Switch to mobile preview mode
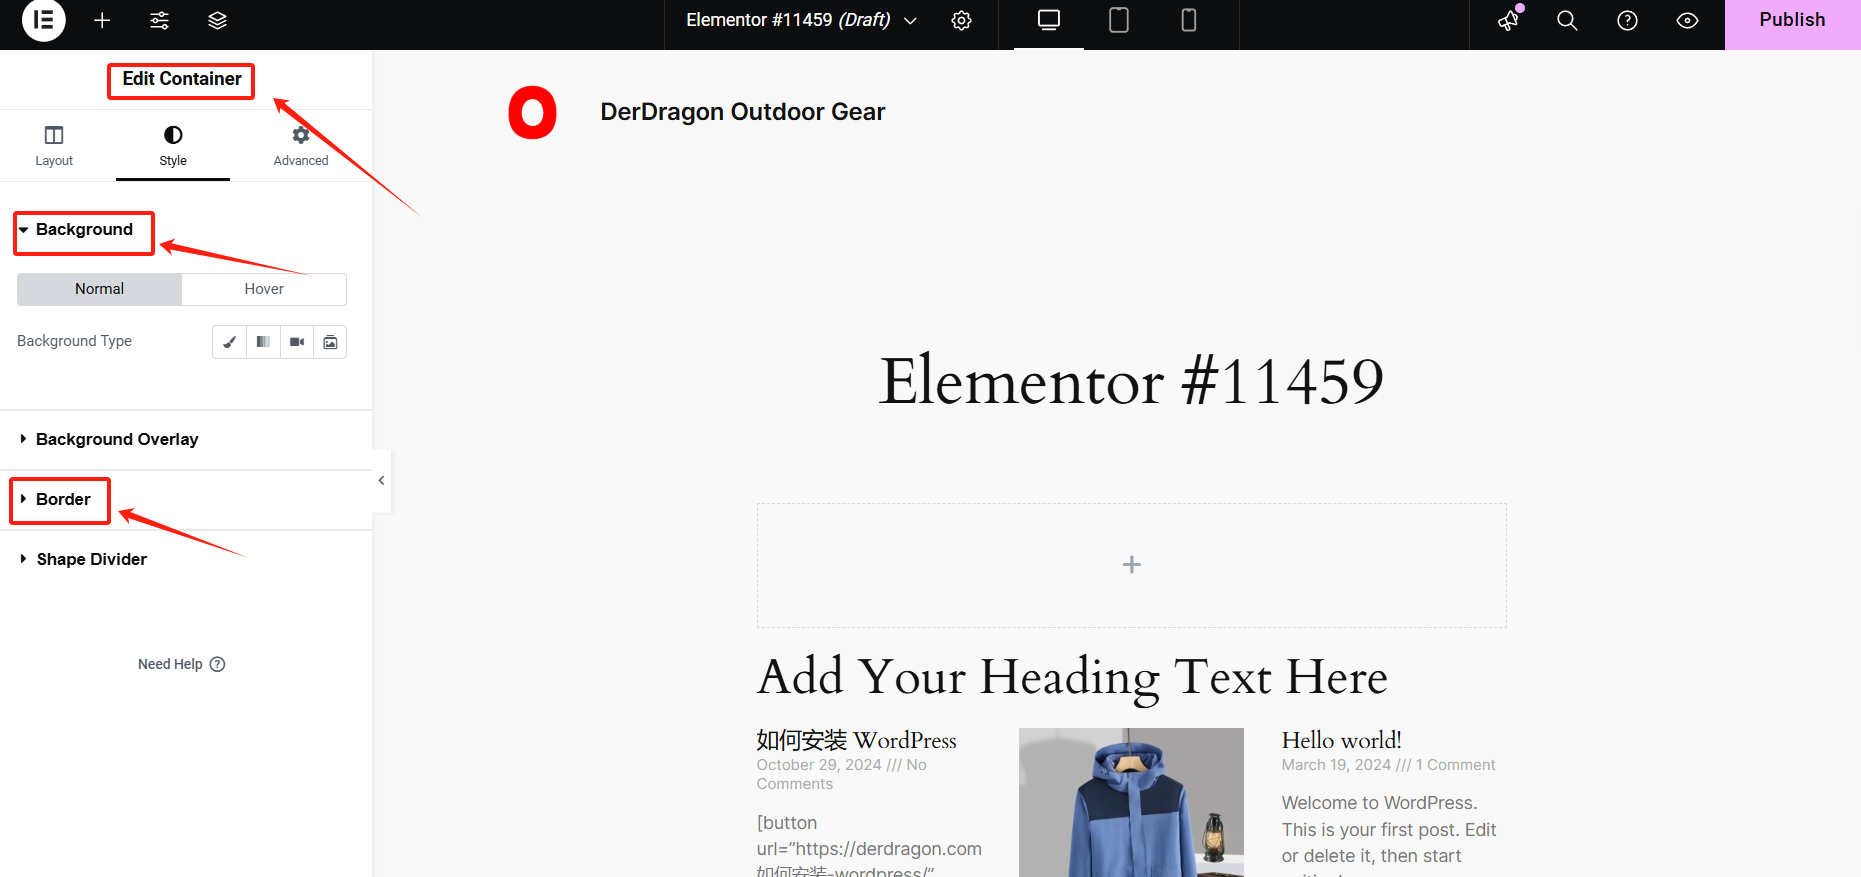 [x=1189, y=20]
